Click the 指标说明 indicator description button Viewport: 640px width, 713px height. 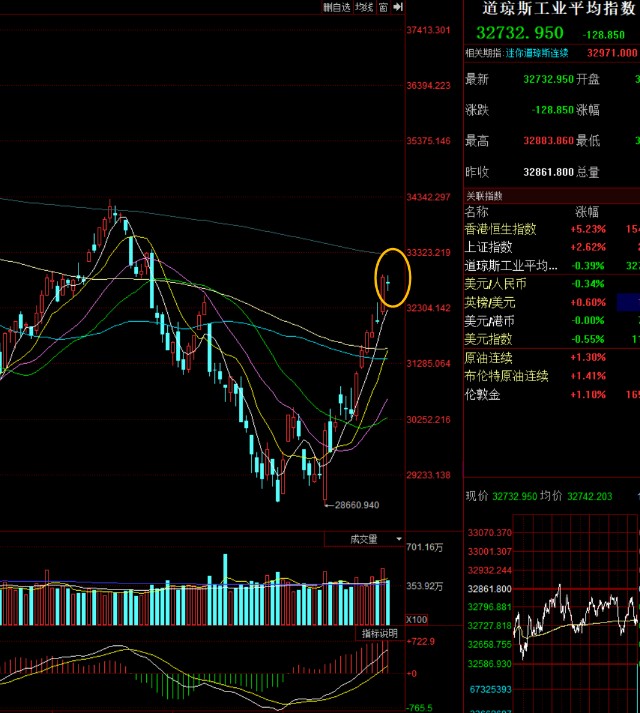(x=379, y=633)
